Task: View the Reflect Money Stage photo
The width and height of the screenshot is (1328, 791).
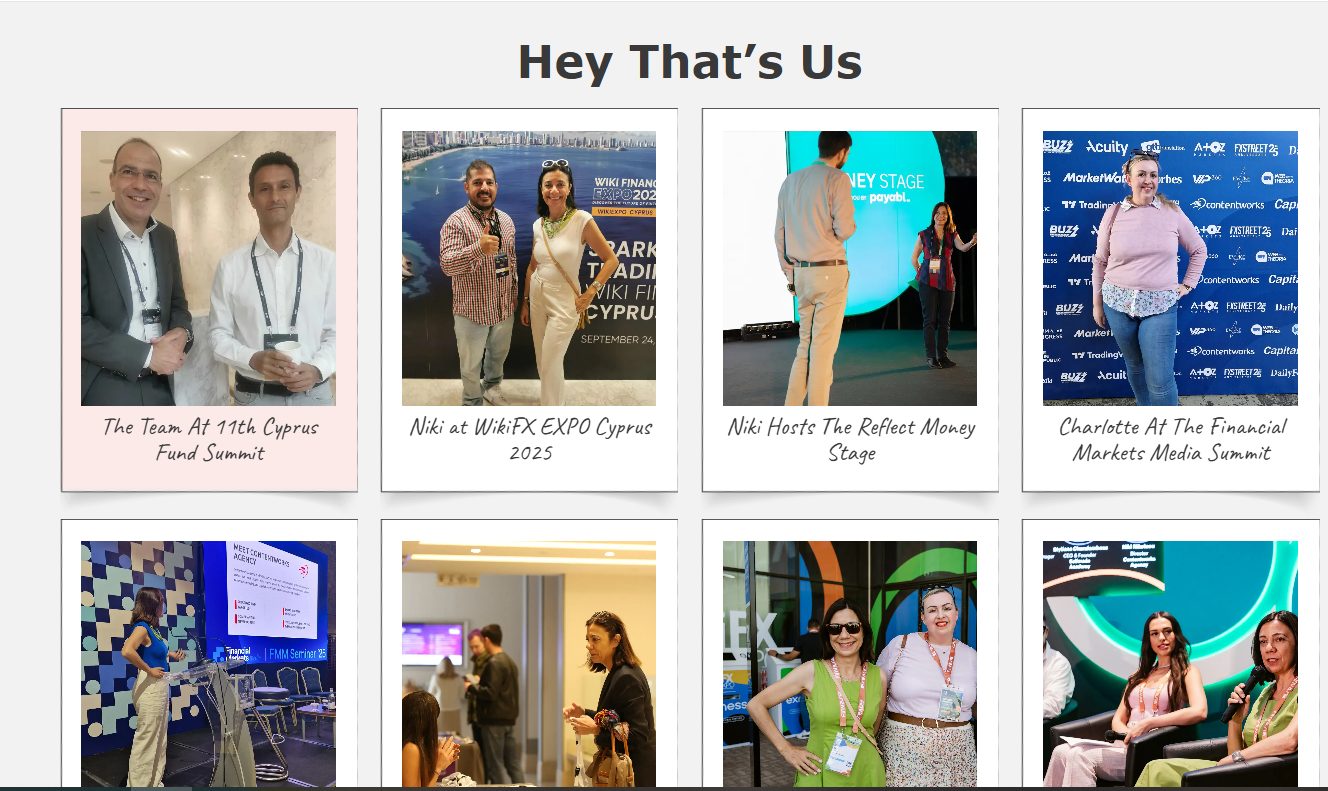Action: 850,268
